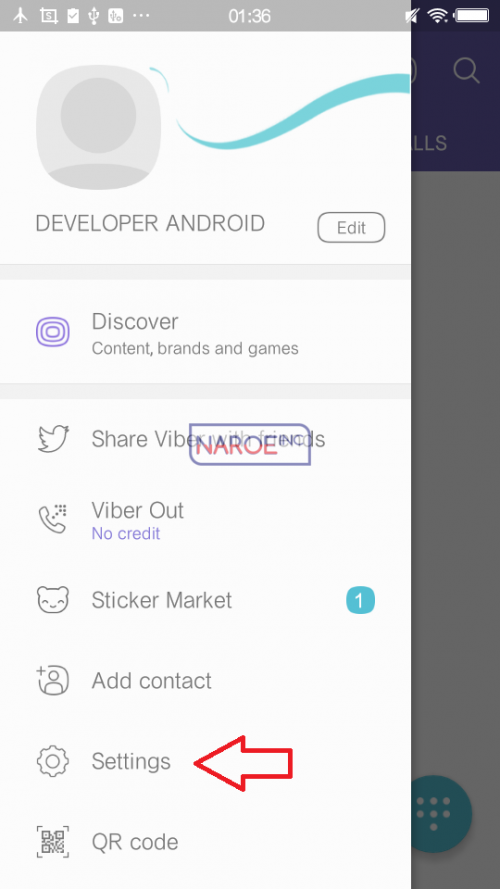Tap the Settings gear icon
The image size is (500, 889).
tap(53, 761)
